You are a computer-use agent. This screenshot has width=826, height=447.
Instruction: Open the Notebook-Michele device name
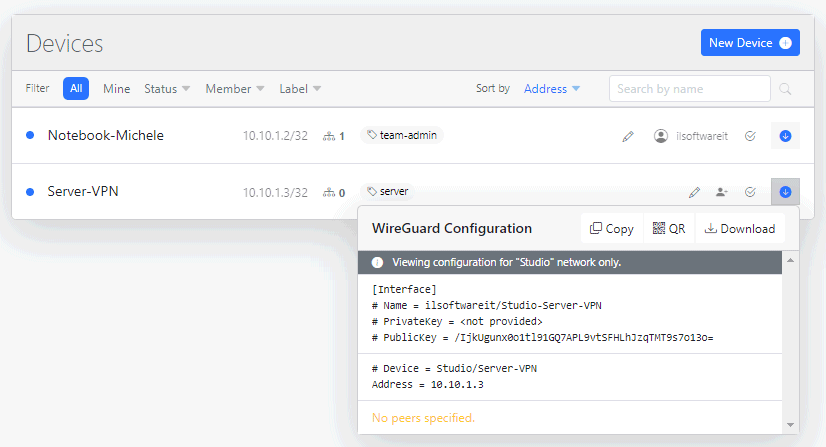click(x=105, y=135)
